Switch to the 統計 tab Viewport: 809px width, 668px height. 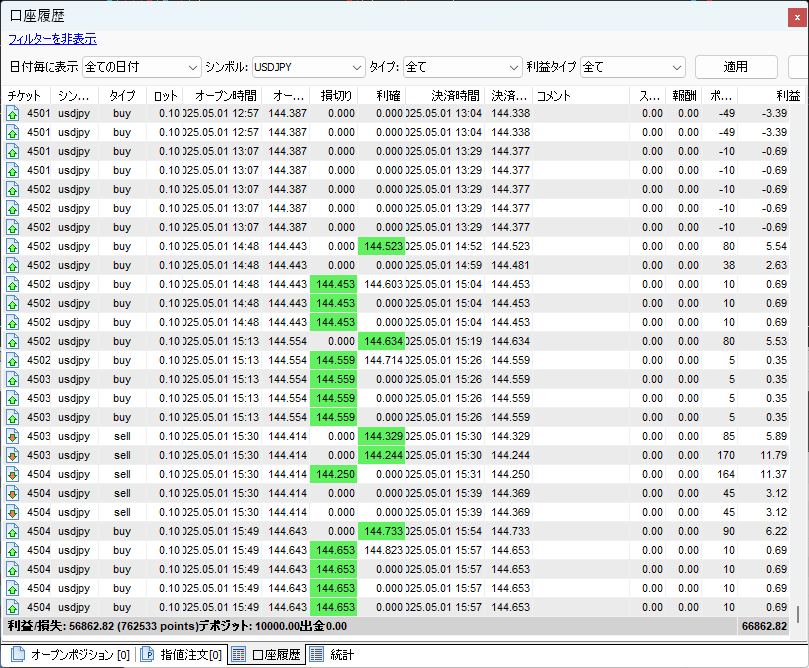(332, 655)
